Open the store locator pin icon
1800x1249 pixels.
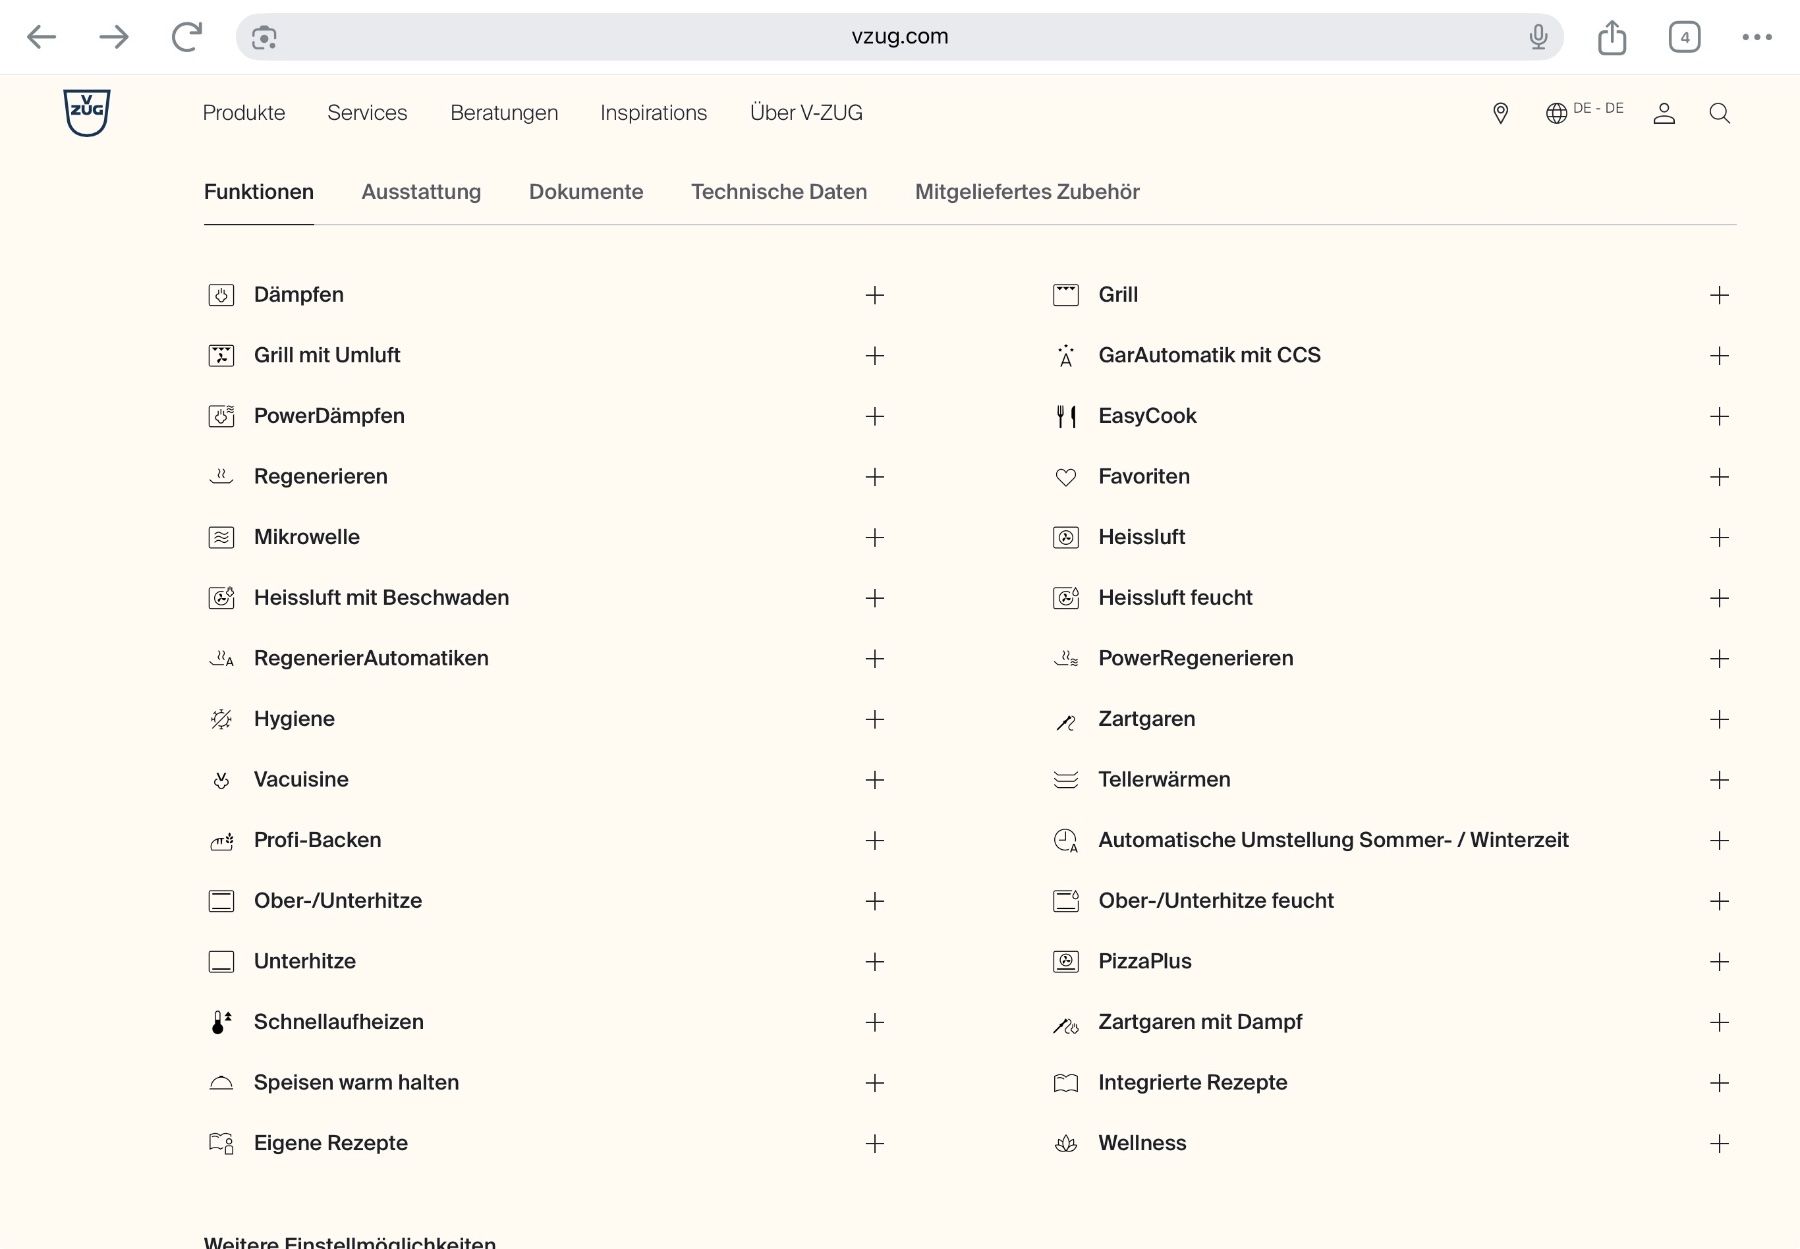click(x=1500, y=113)
